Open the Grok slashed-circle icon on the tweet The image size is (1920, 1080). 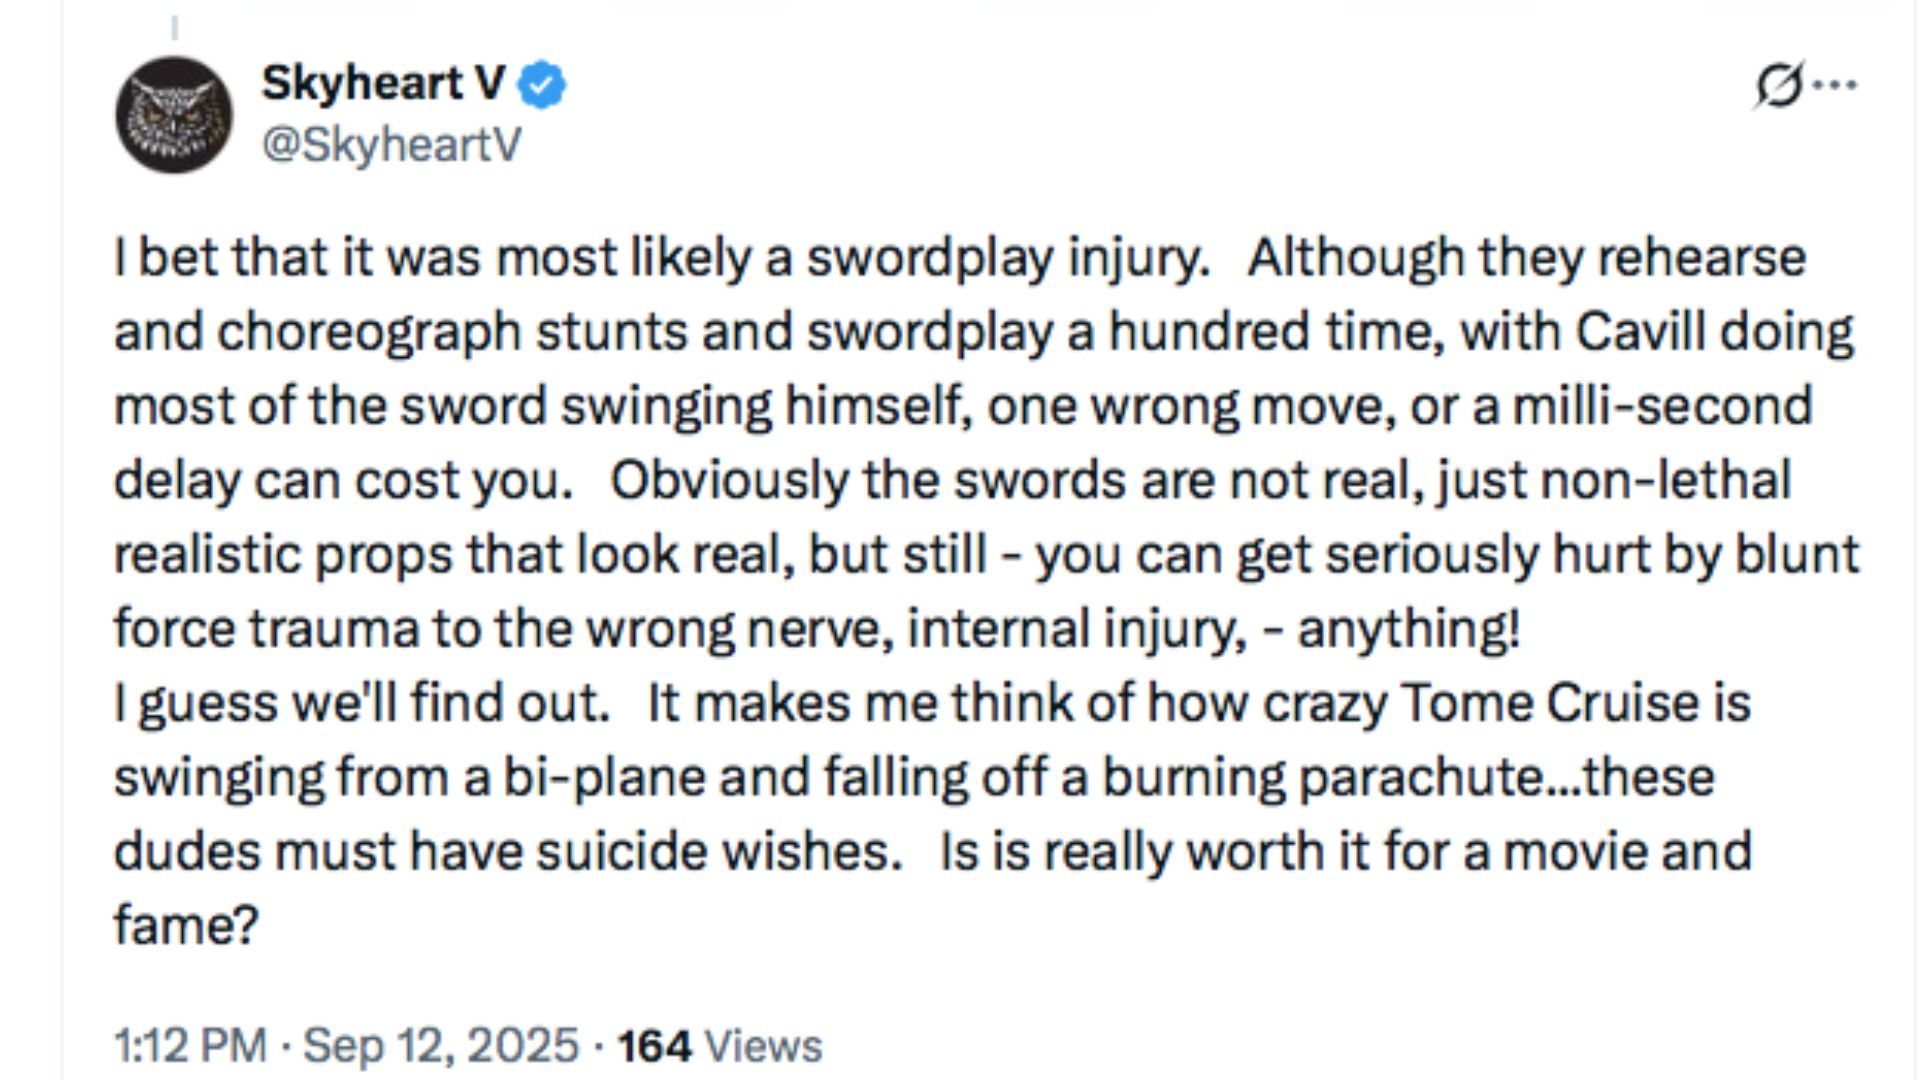1779,85
